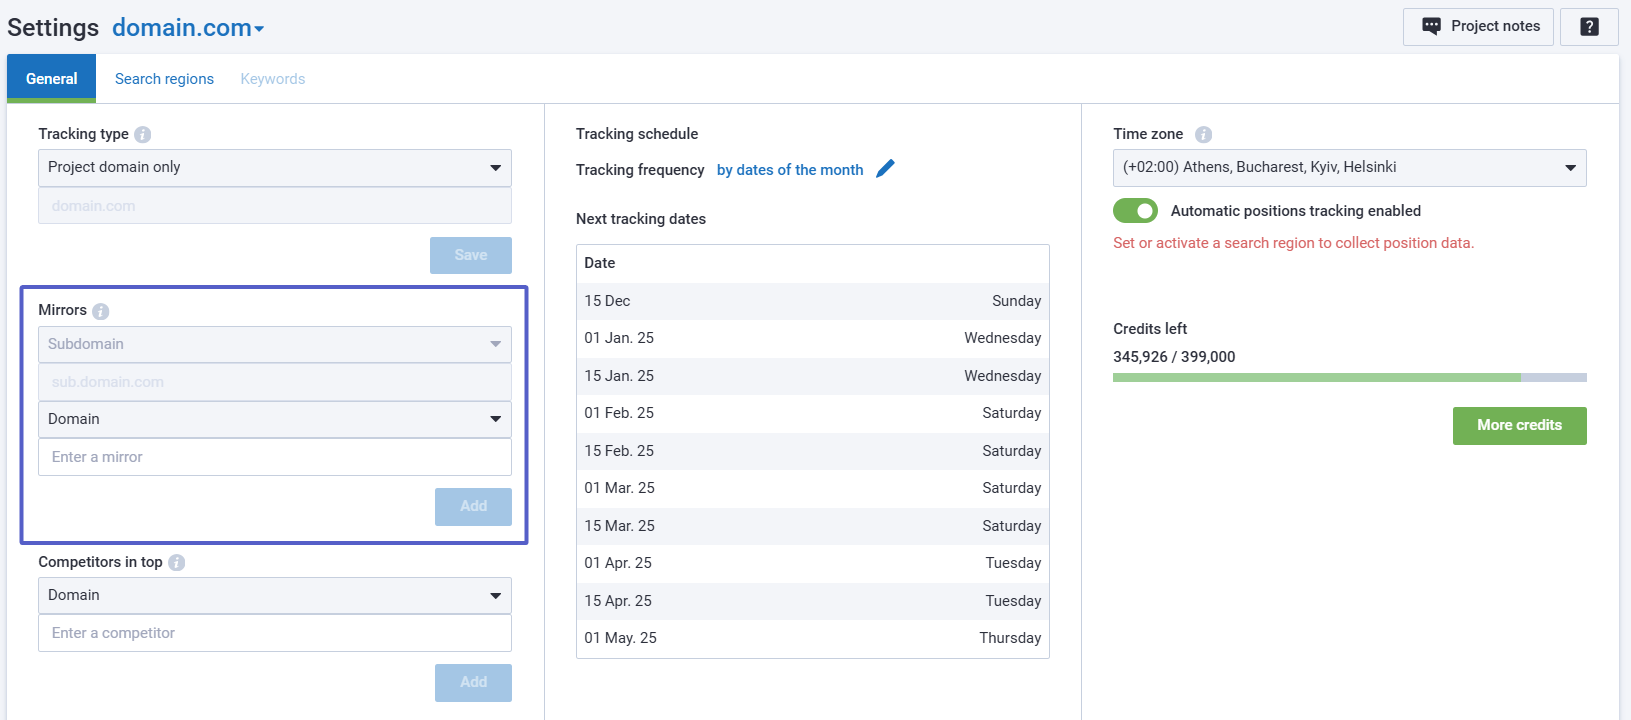The width and height of the screenshot is (1631, 720).
Task: Expand the Tracking type dropdown
Action: pos(274,168)
